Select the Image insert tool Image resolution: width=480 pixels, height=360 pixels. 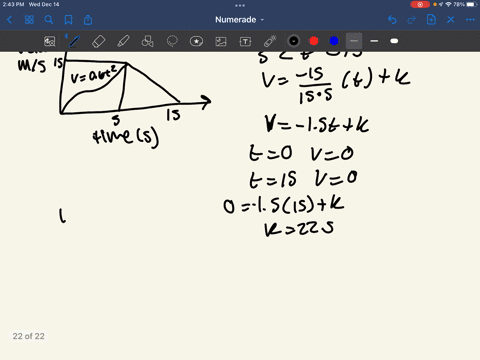pos(221,41)
